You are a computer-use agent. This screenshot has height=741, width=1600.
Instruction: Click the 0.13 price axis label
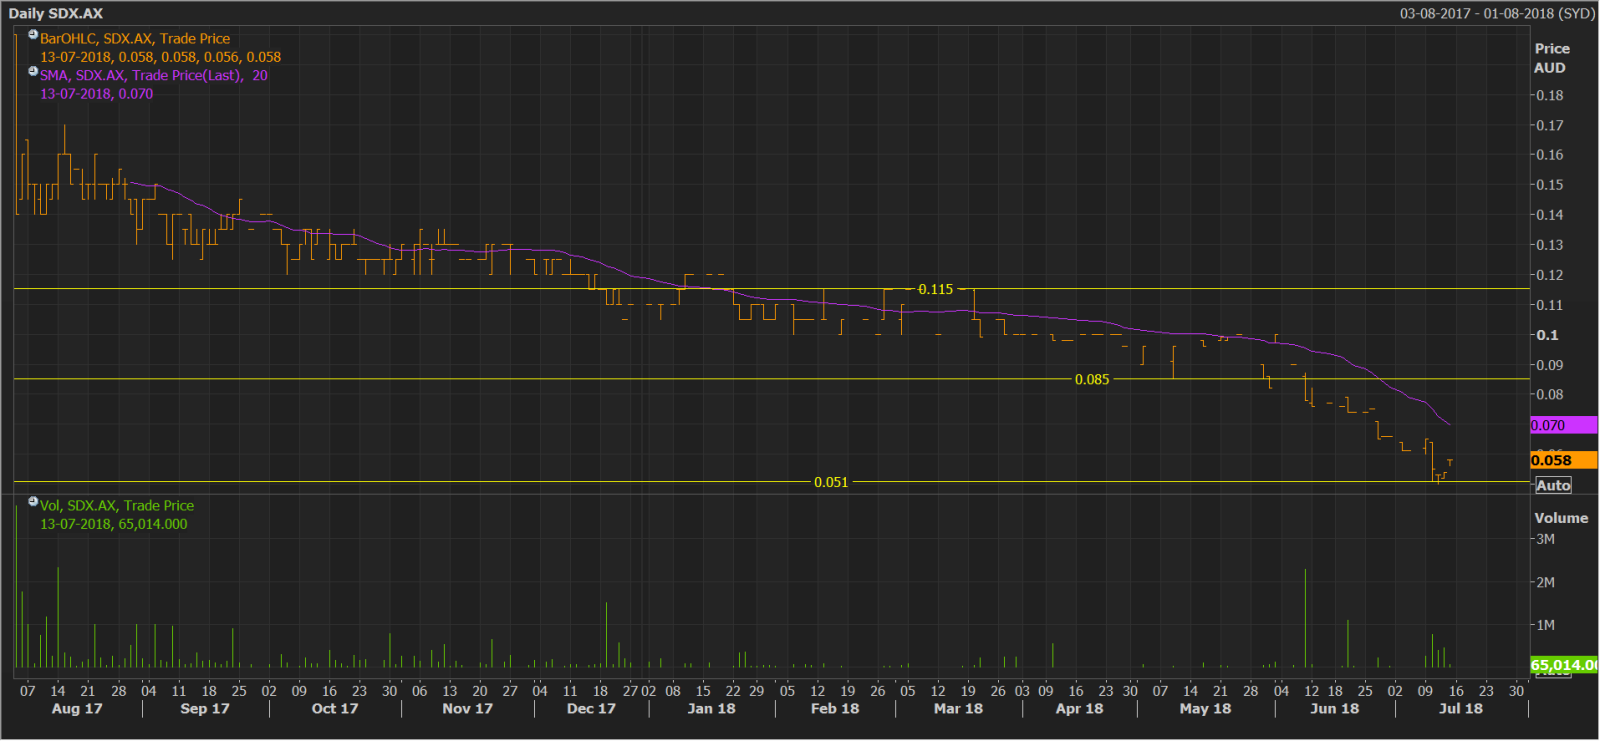point(1550,245)
